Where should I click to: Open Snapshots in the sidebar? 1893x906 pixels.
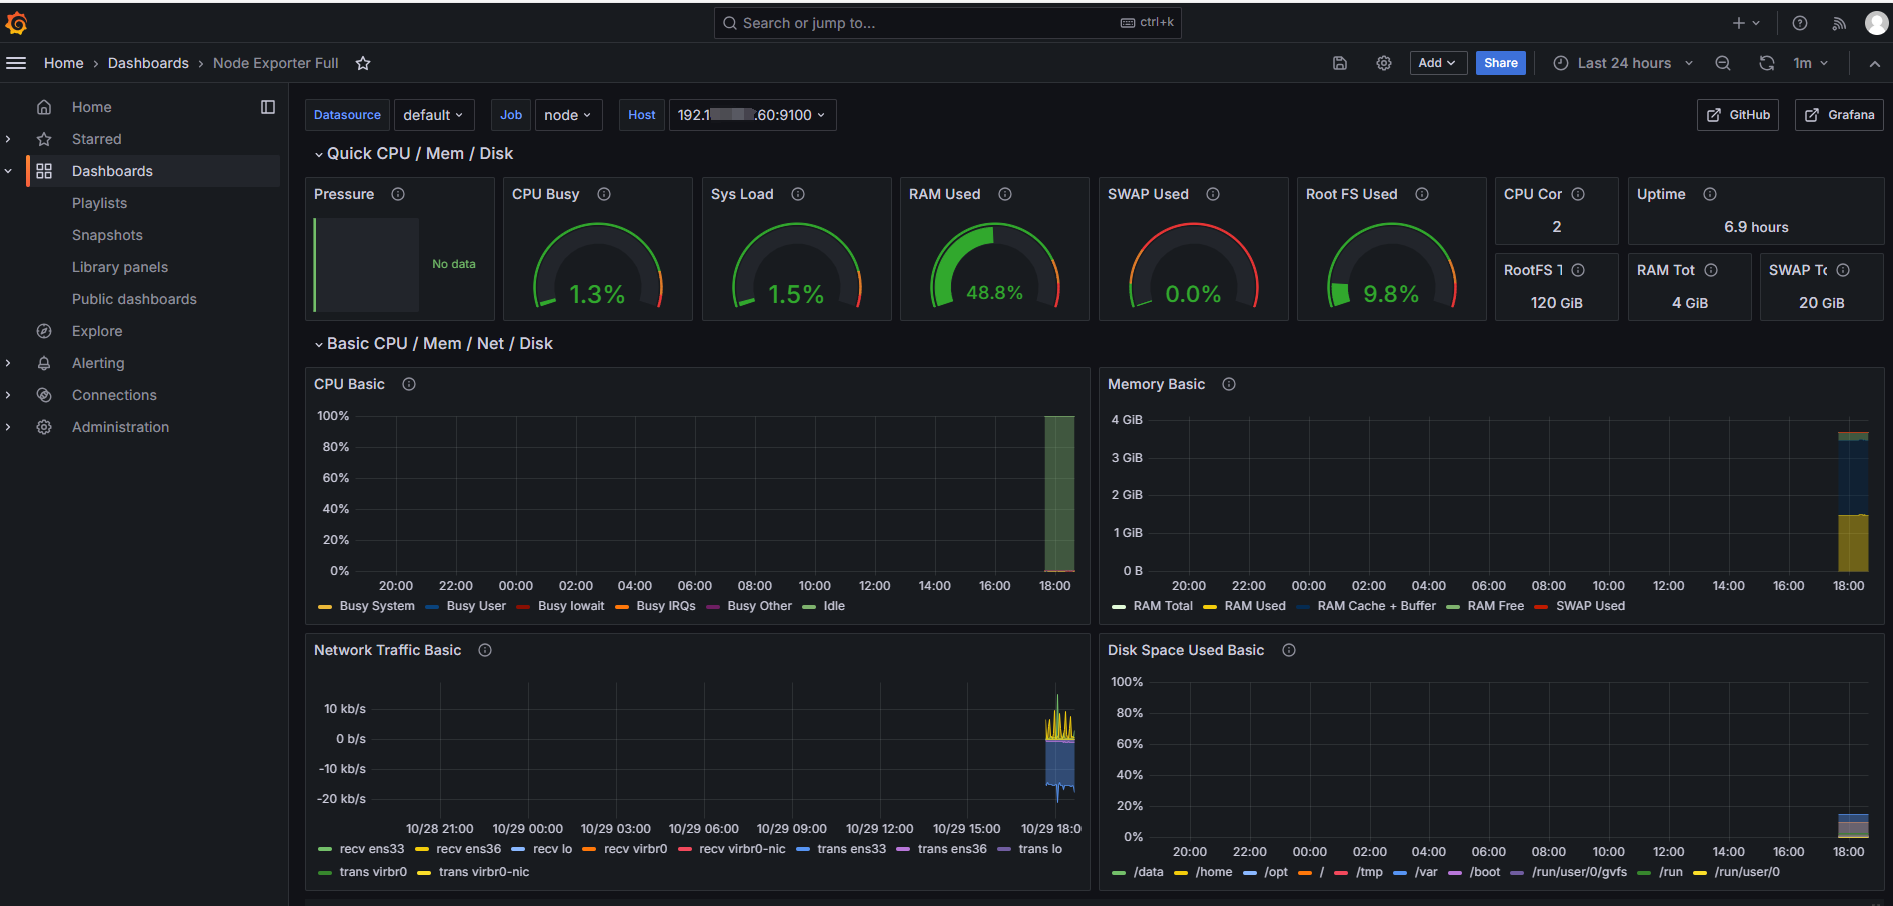pyautogui.click(x=107, y=235)
